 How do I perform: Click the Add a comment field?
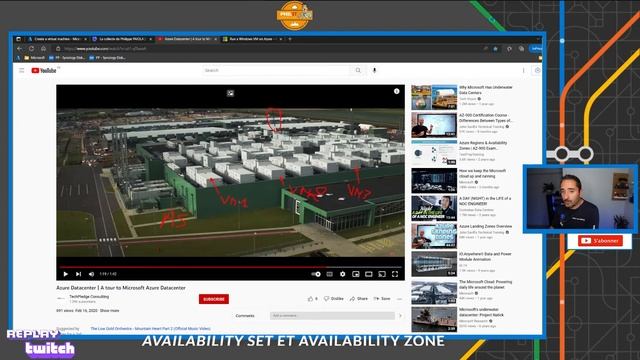pyautogui.click(x=332, y=316)
